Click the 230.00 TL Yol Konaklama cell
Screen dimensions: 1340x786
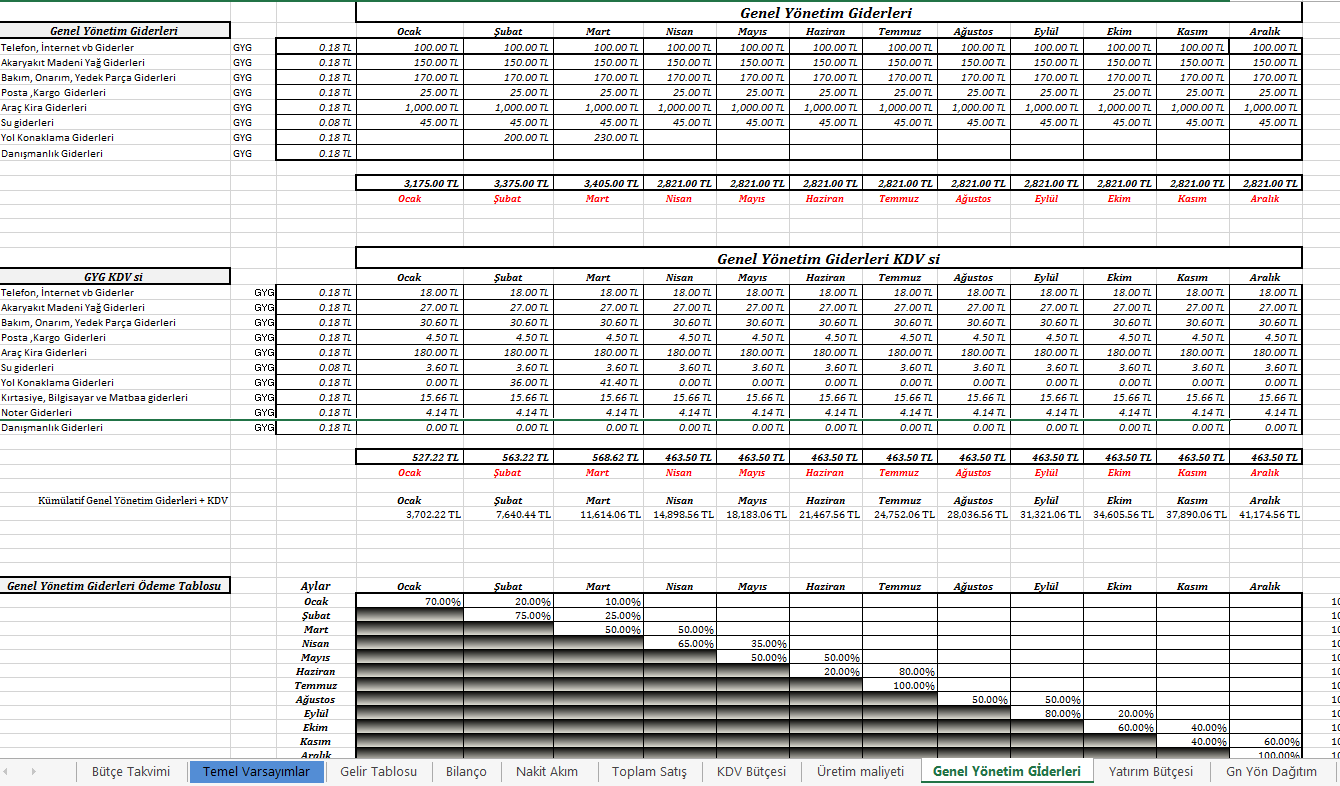[598, 138]
